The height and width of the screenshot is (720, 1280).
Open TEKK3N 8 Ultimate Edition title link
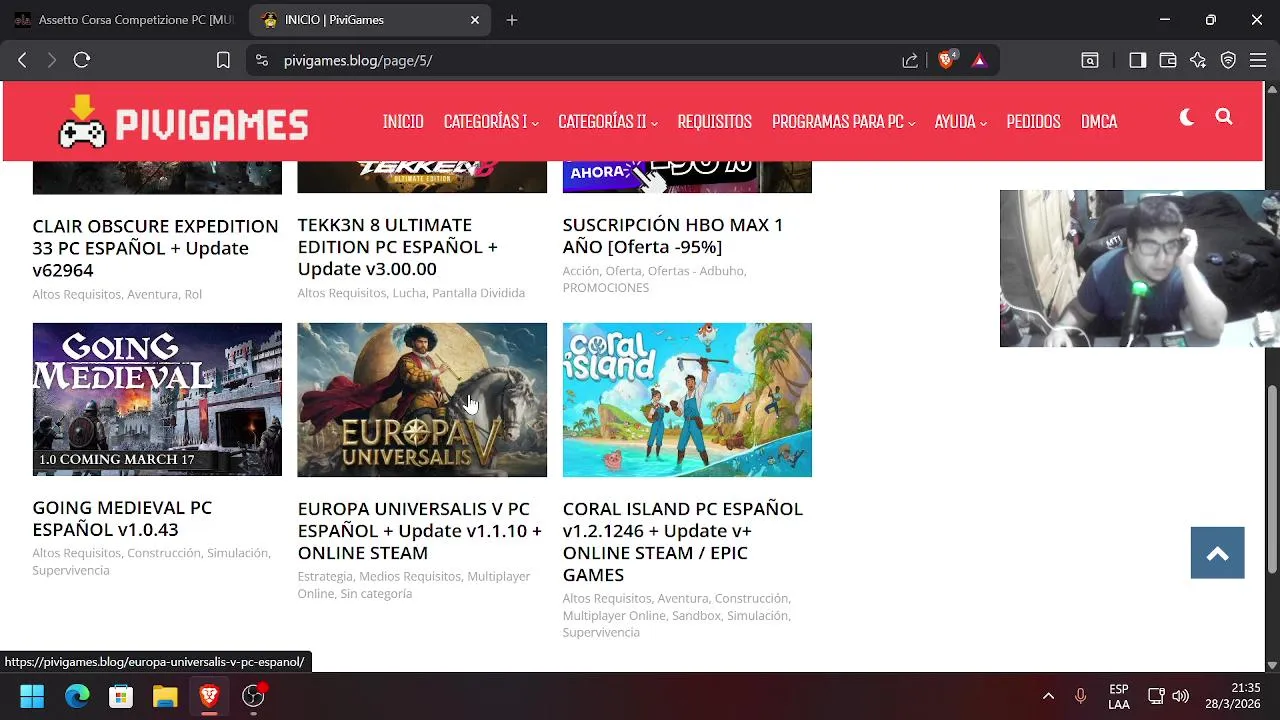[x=397, y=247]
